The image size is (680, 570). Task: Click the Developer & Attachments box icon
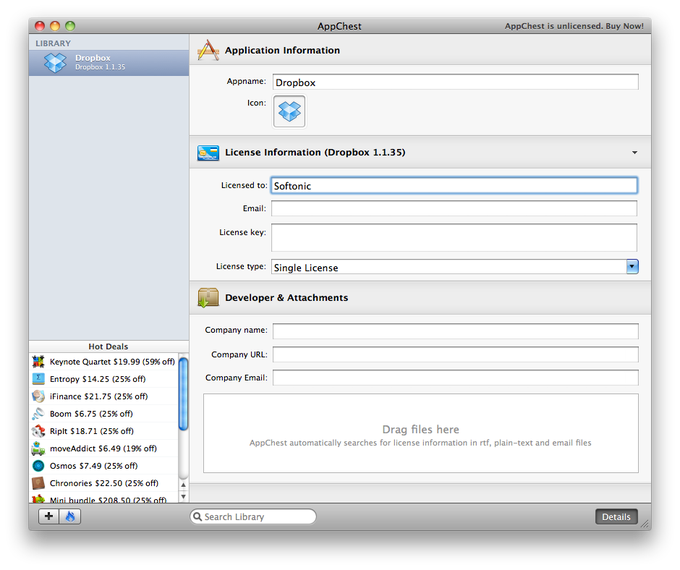(x=208, y=298)
